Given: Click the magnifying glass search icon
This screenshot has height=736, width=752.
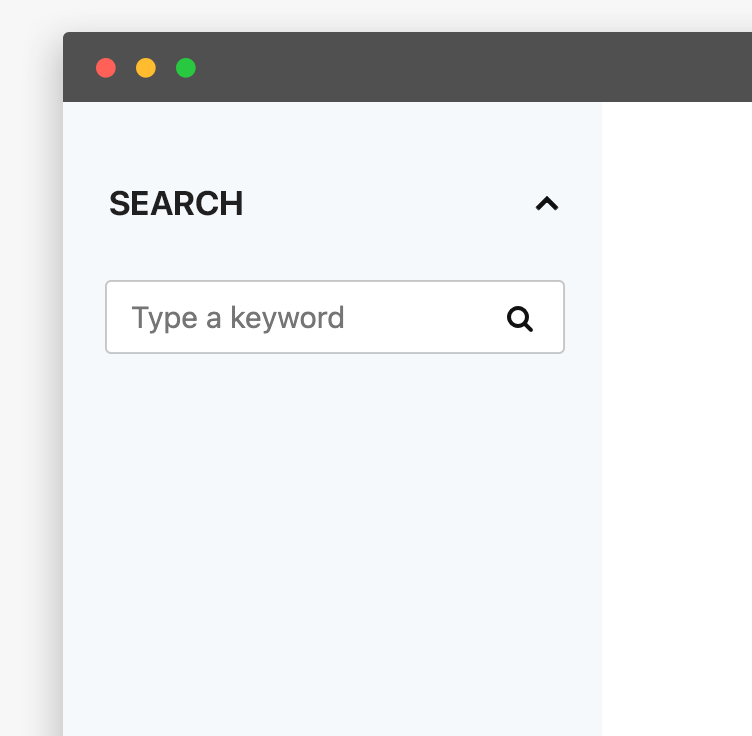Looking at the screenshot, I should click(520, 319).
